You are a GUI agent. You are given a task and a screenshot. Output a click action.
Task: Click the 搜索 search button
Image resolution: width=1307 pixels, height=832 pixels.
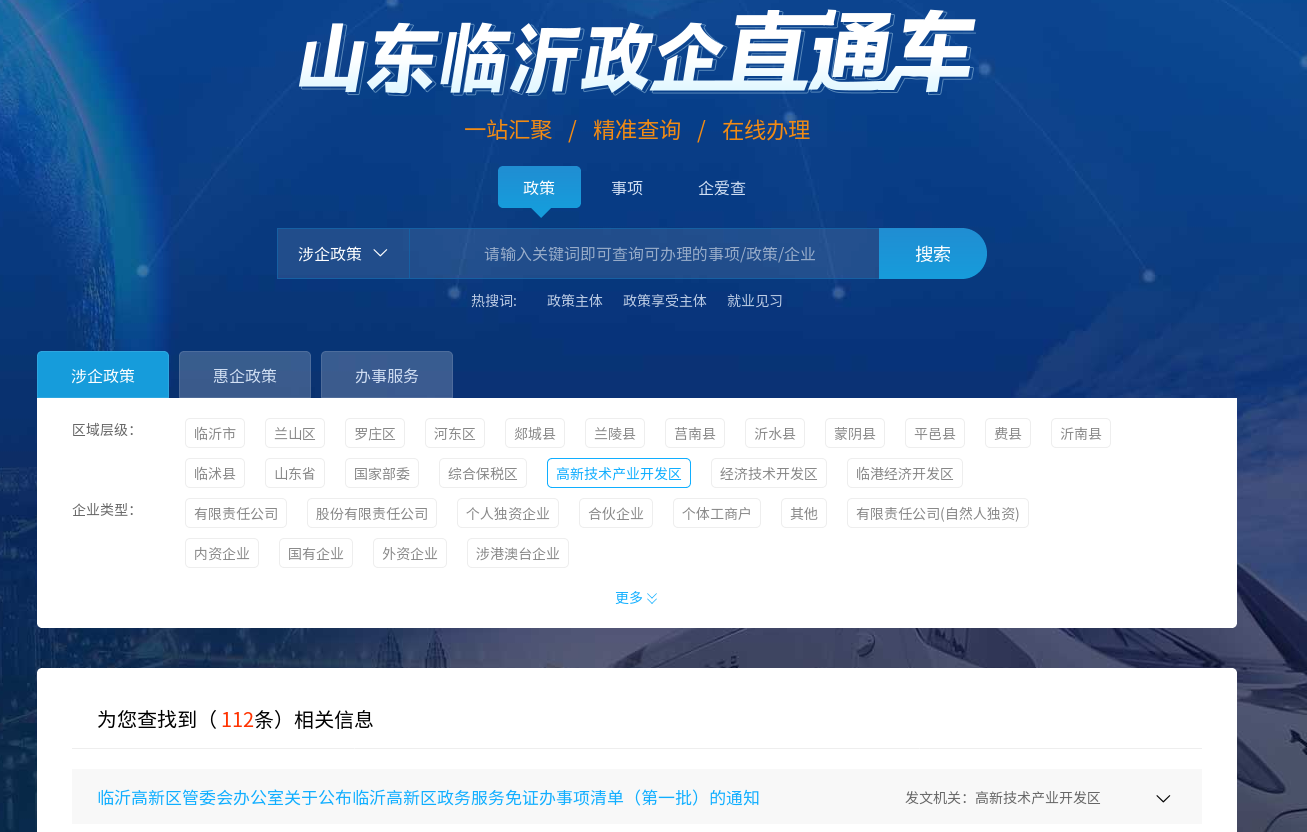point(932,254)
